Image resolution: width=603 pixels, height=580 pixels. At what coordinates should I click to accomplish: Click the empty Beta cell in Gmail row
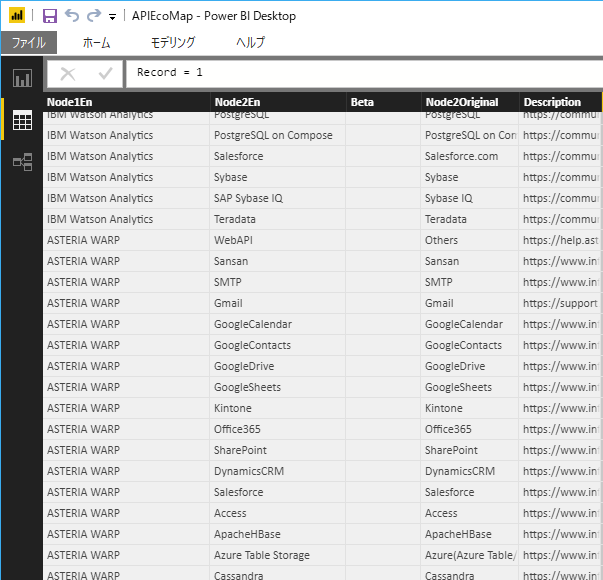383,303
